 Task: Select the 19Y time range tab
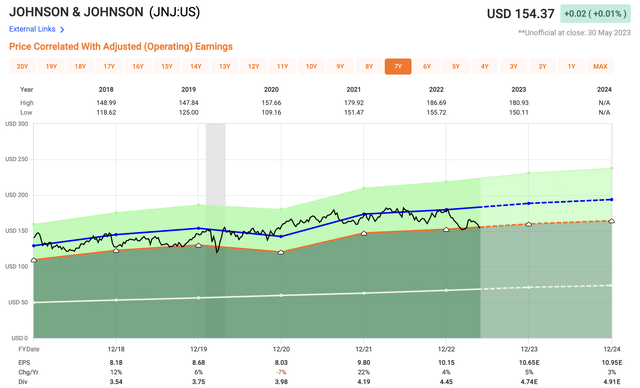51,67
